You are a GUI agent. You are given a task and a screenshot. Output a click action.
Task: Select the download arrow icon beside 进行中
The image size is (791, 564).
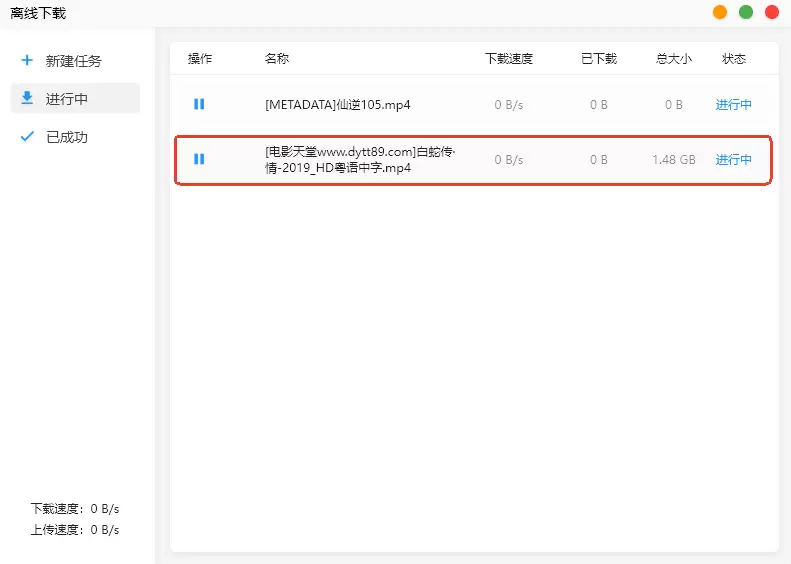tap(27, 98)
